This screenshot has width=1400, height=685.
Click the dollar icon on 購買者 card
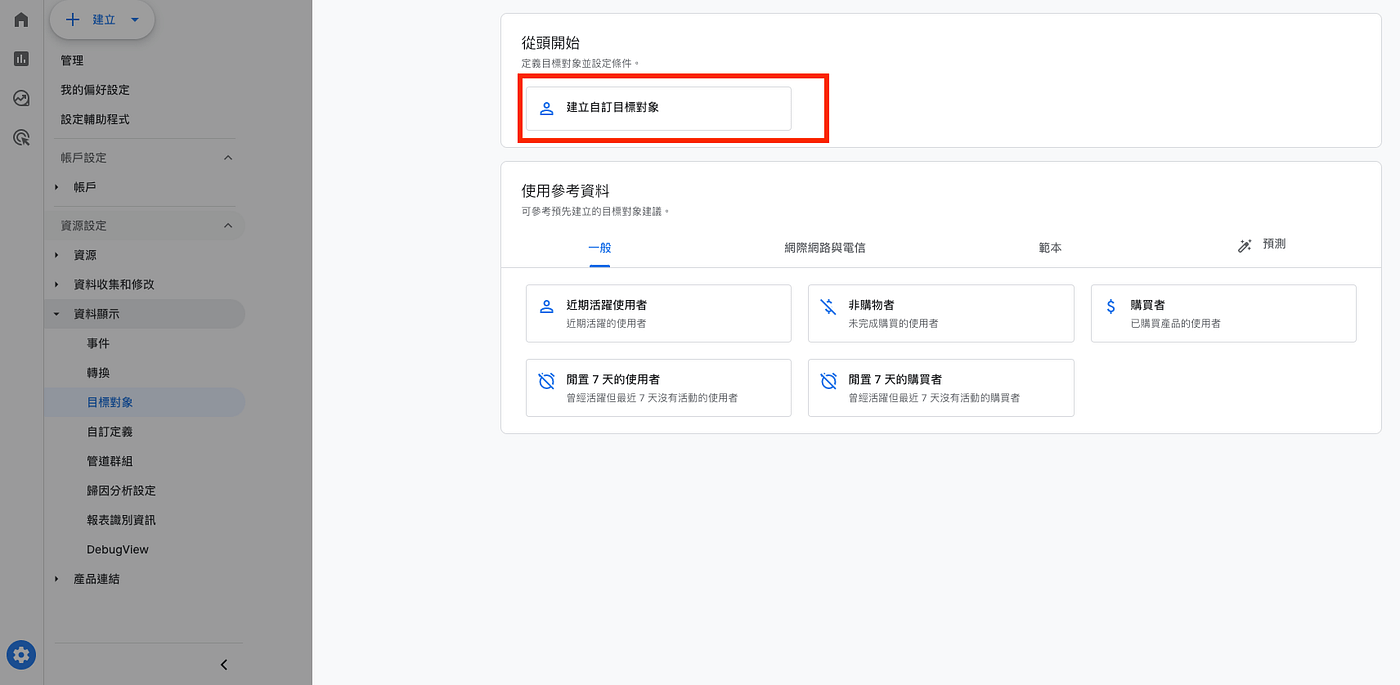pos(1111,307)
